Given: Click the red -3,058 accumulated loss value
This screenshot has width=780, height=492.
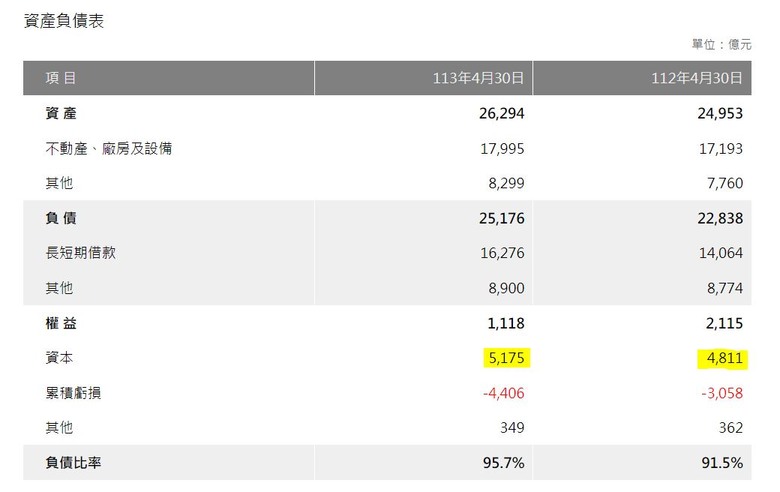Looking at the screenshot, I should 722,393.
